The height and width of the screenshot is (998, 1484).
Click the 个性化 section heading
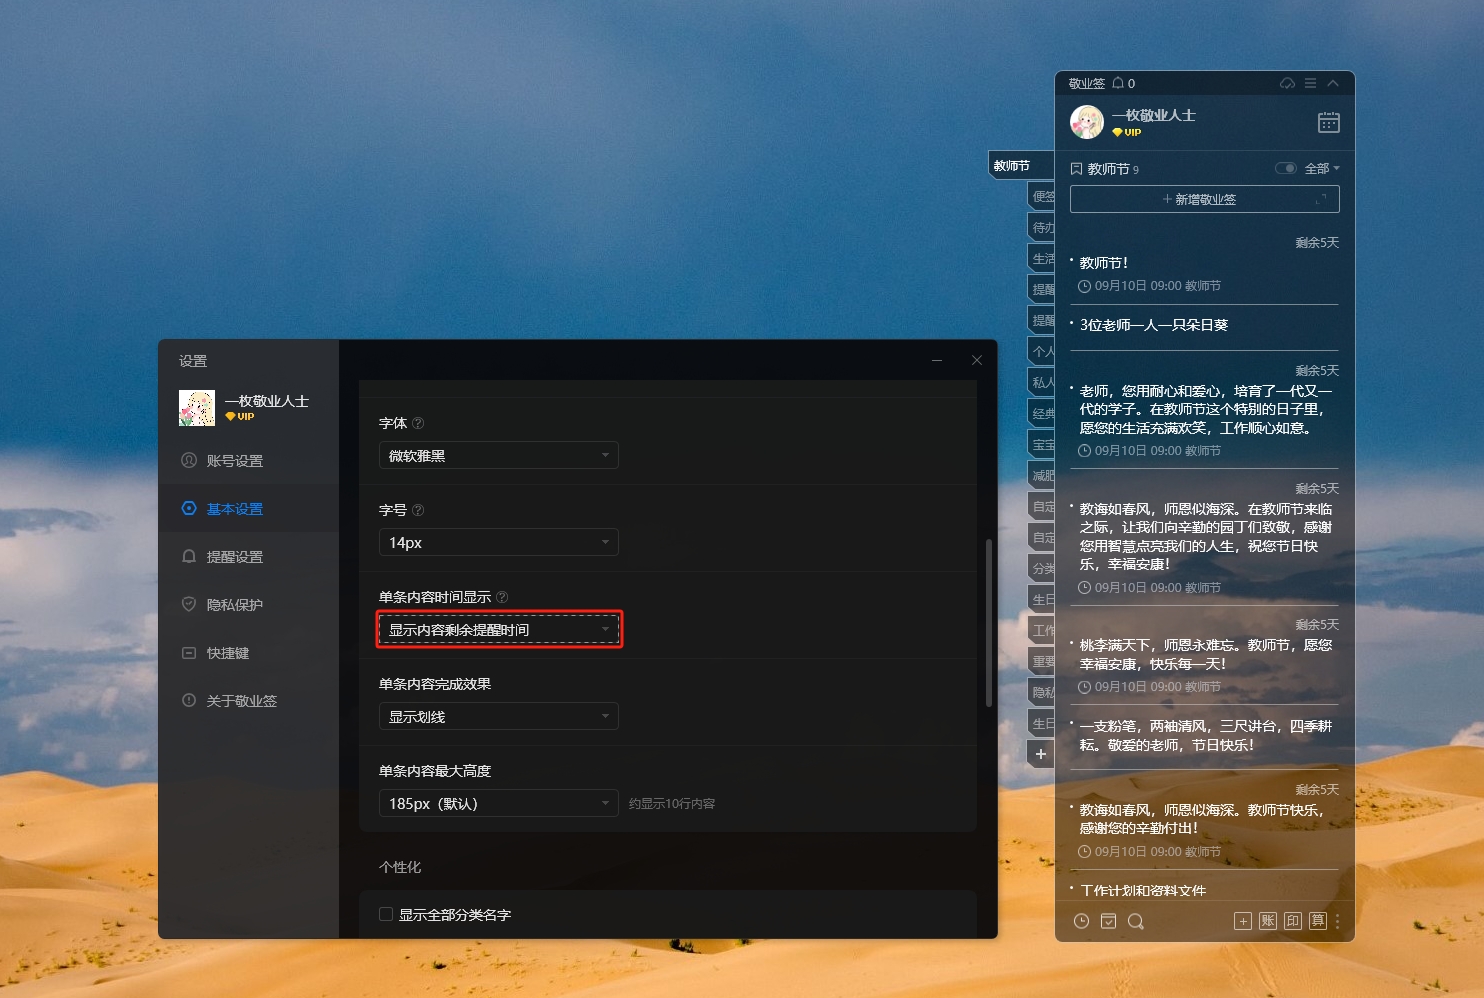point(400,867)
